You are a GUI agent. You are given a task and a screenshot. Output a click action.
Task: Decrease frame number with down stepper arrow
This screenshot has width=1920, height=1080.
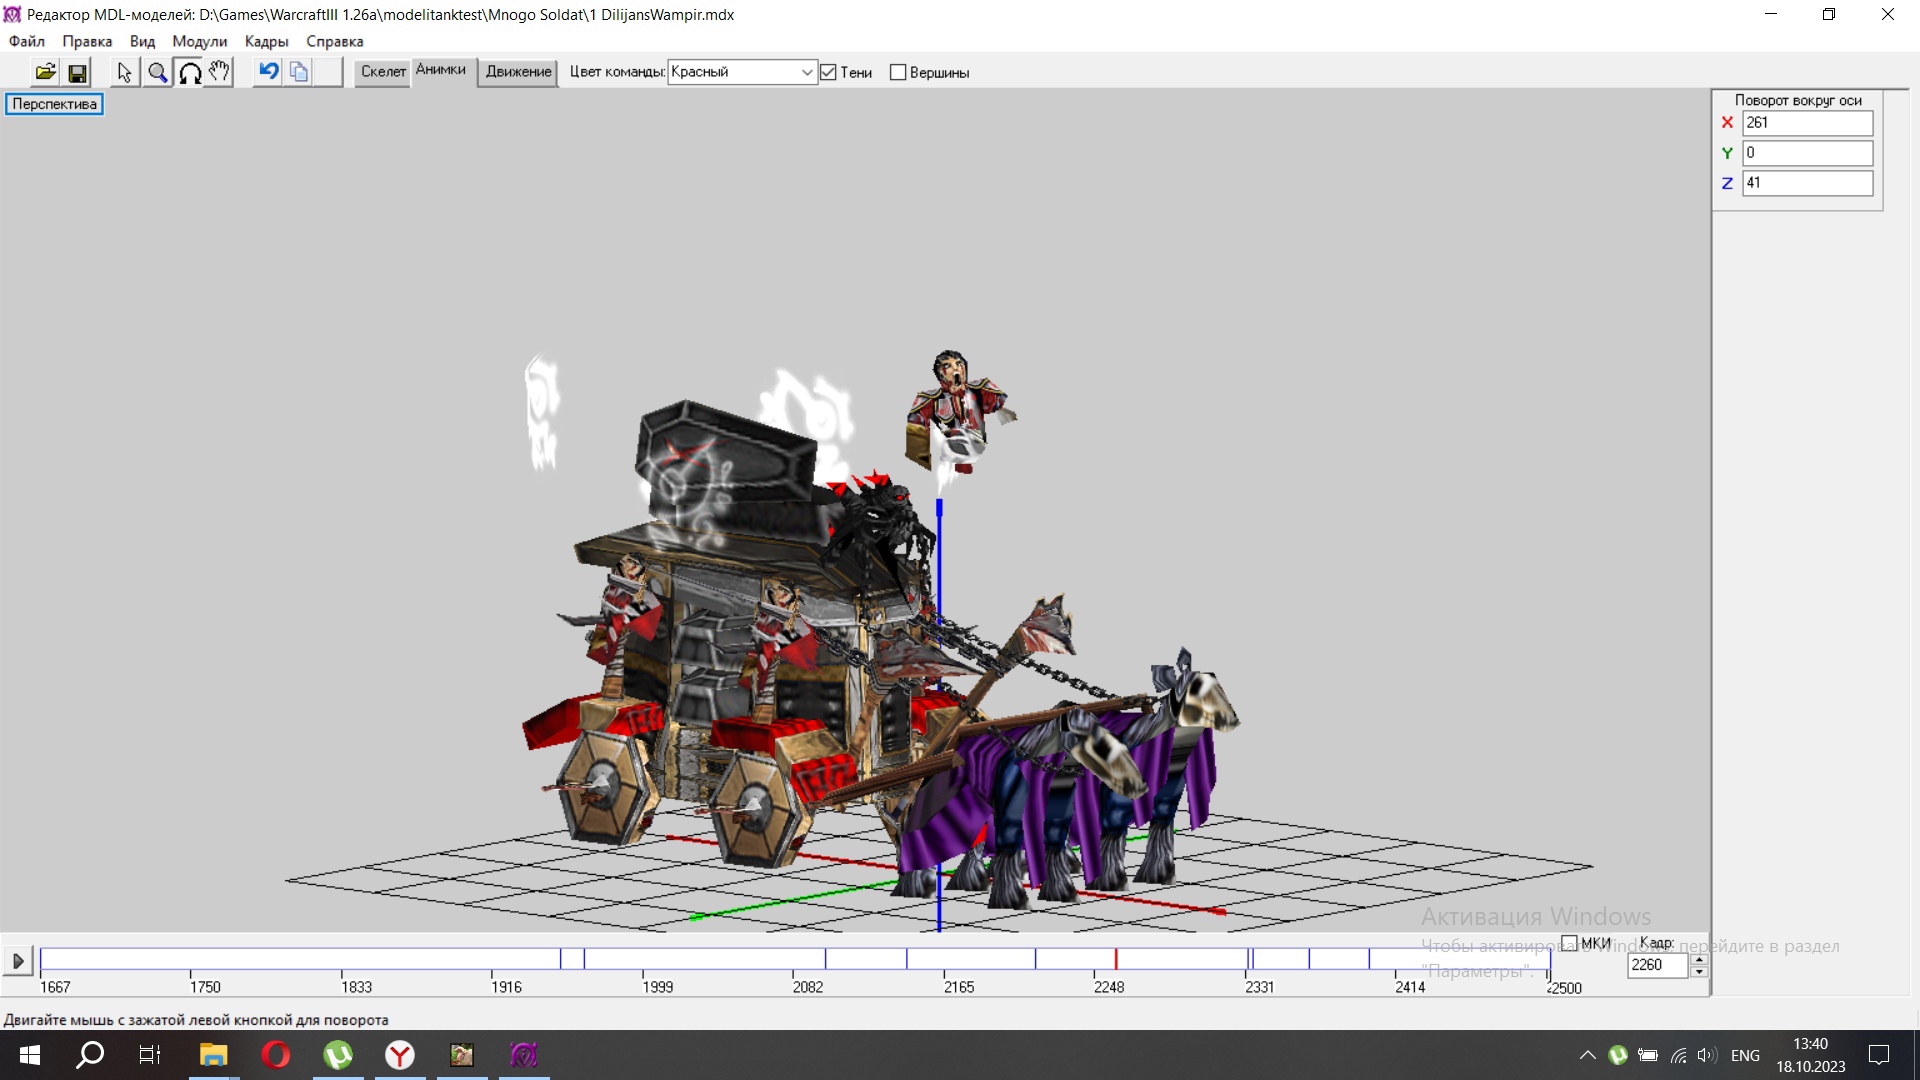click(x=1698, y=971)
